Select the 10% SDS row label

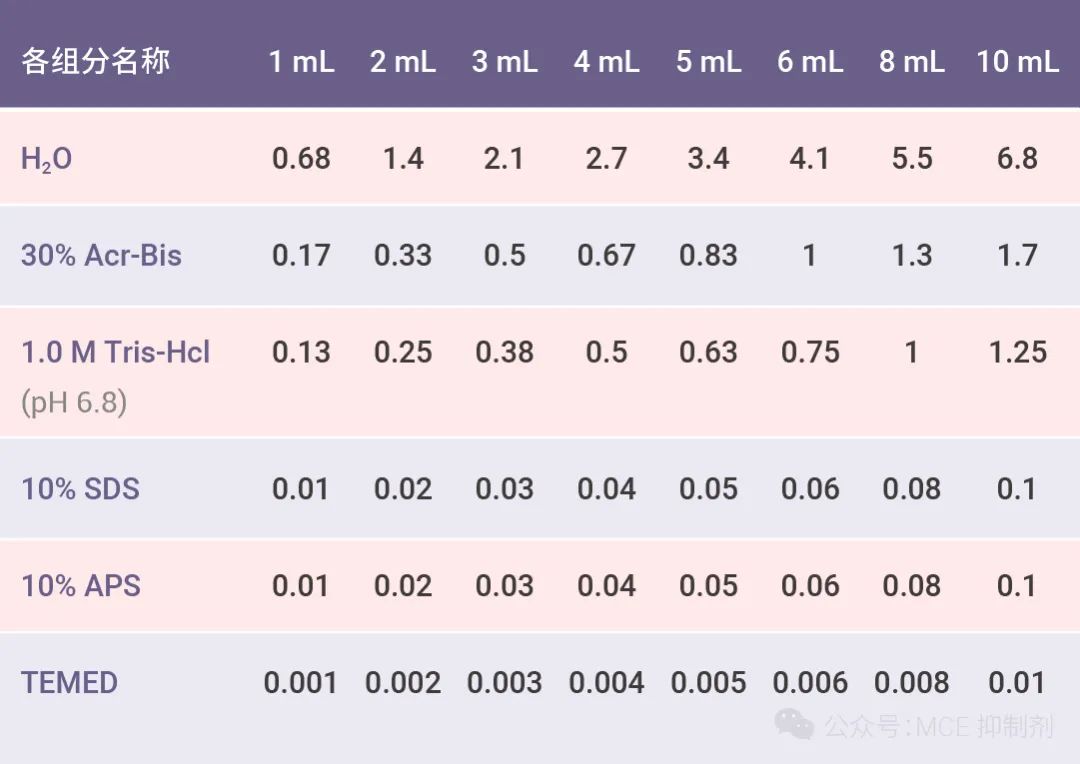[81, 489]
